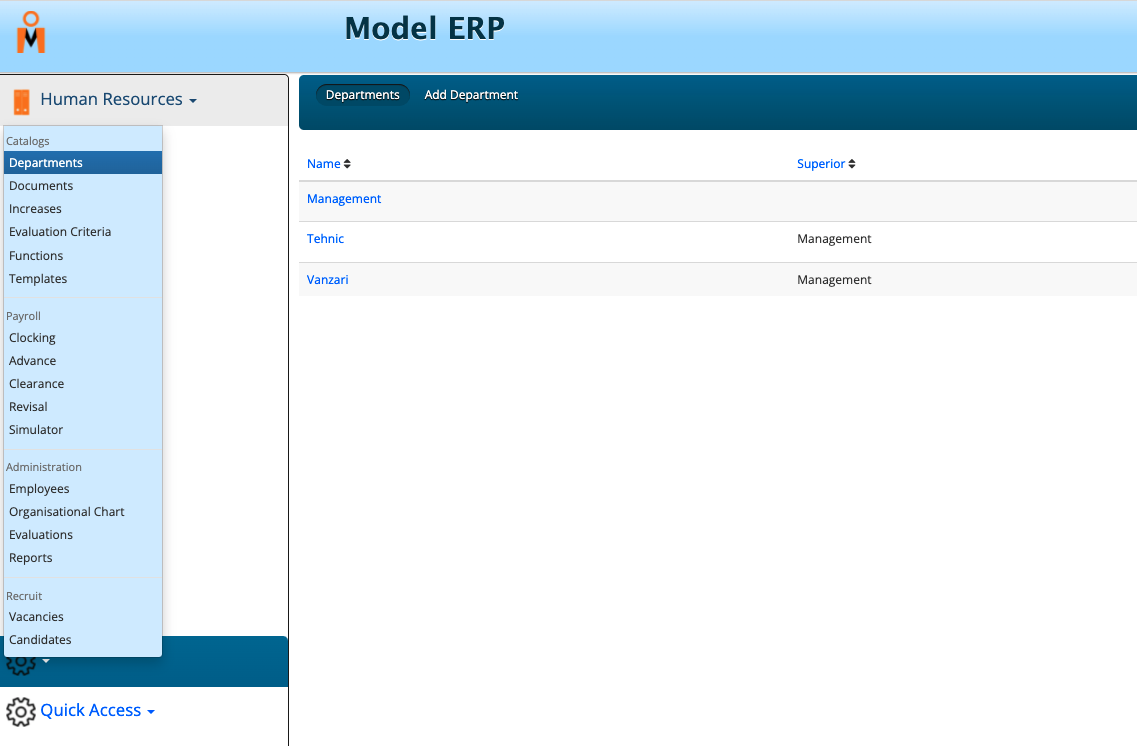
Task: Click the Vanzari department link
Action: point(327,280)
